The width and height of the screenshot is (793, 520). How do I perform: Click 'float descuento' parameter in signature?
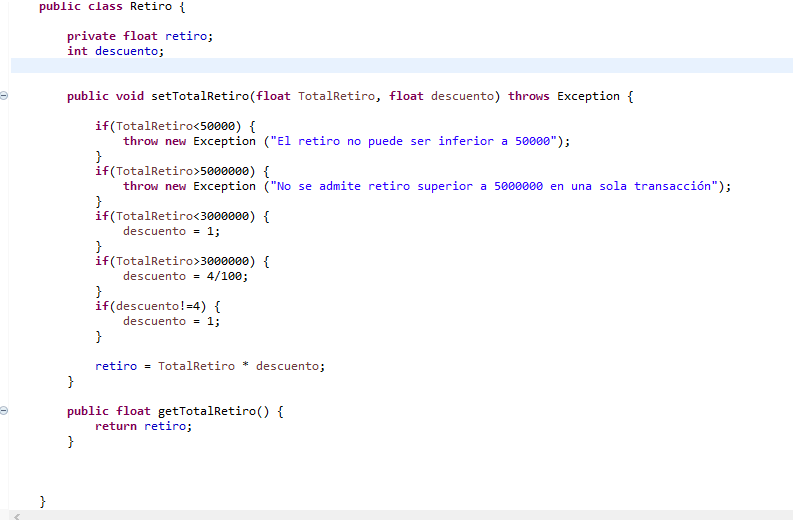441,96
